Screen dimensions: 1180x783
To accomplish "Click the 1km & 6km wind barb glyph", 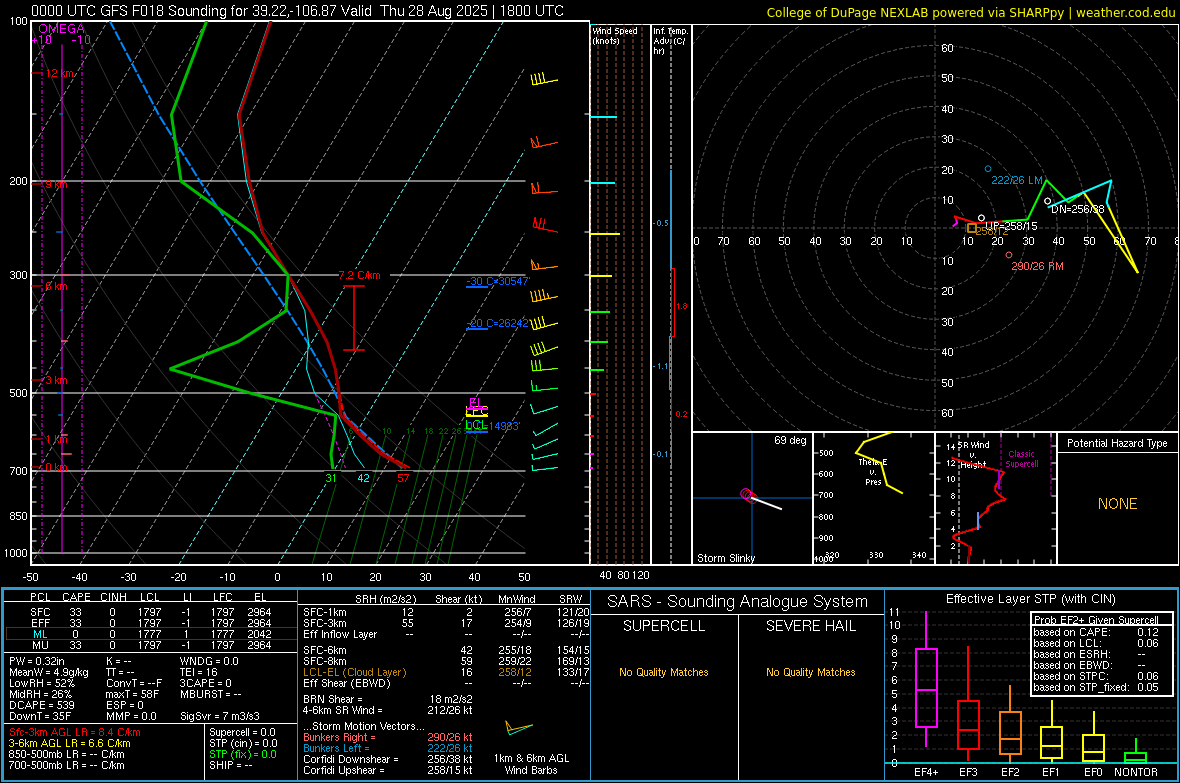I will pos(518,728).
